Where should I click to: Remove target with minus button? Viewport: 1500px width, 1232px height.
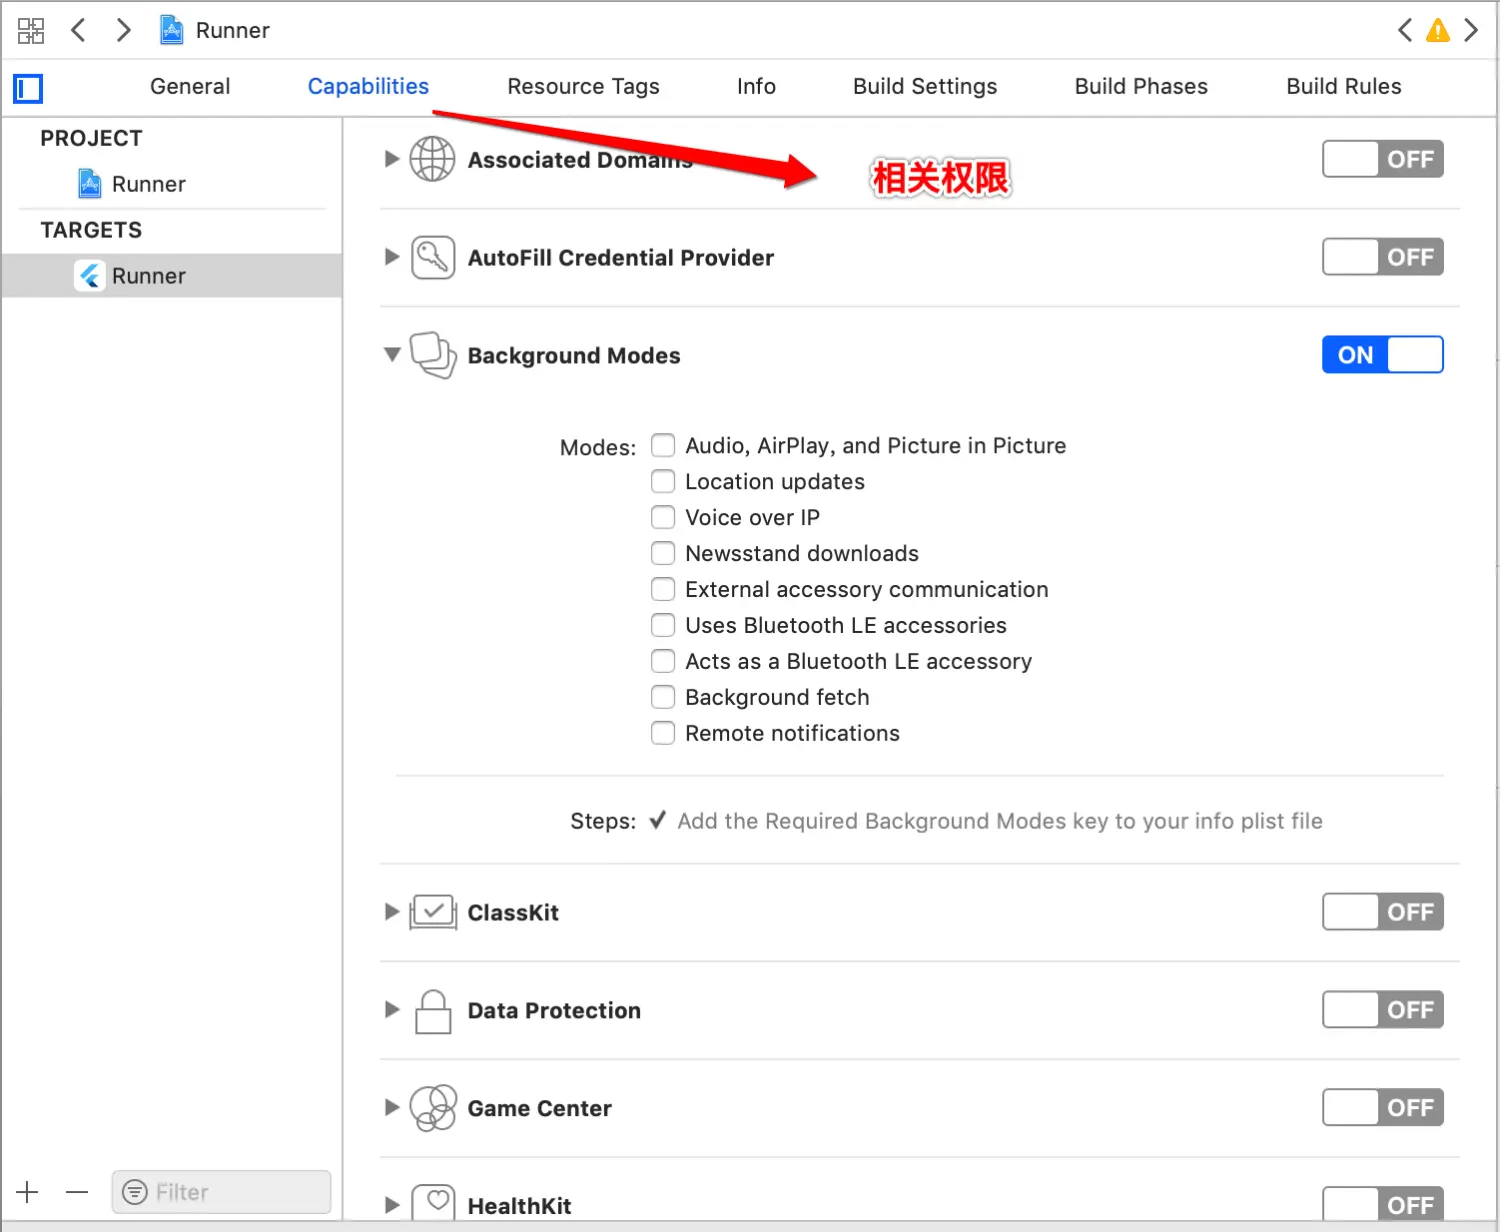77,1192
